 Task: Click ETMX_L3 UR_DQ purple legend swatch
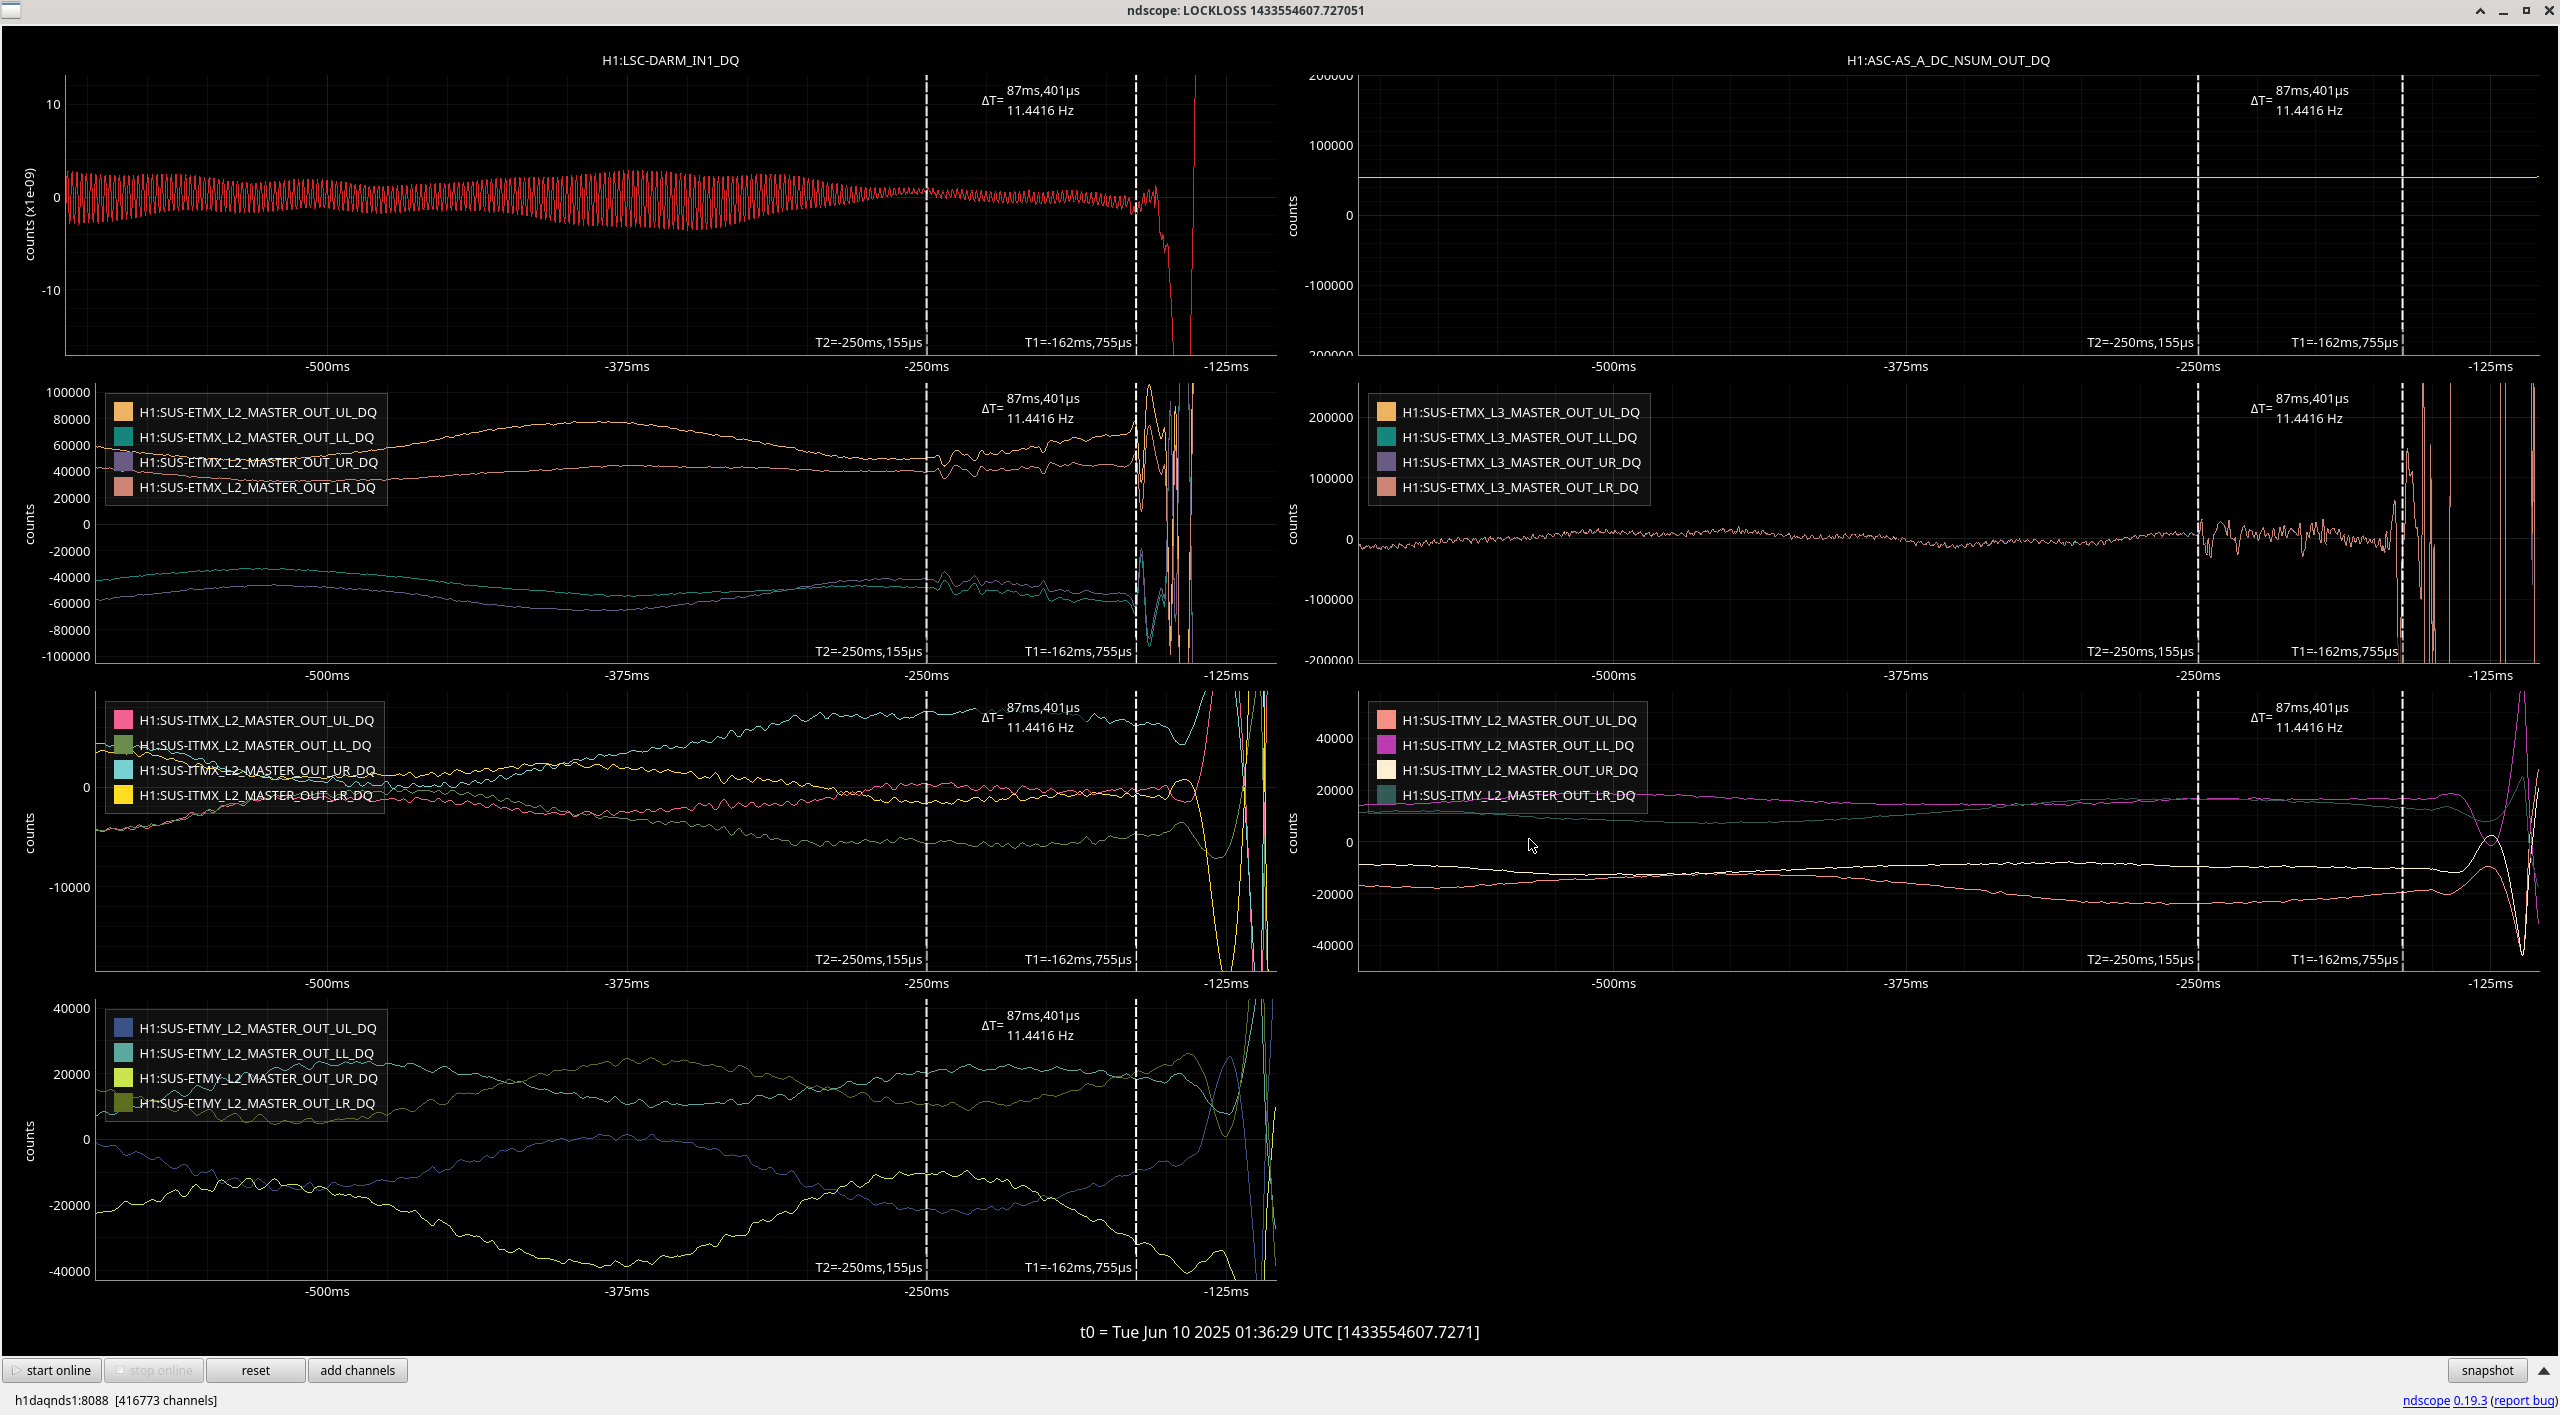click(1386, 462)
